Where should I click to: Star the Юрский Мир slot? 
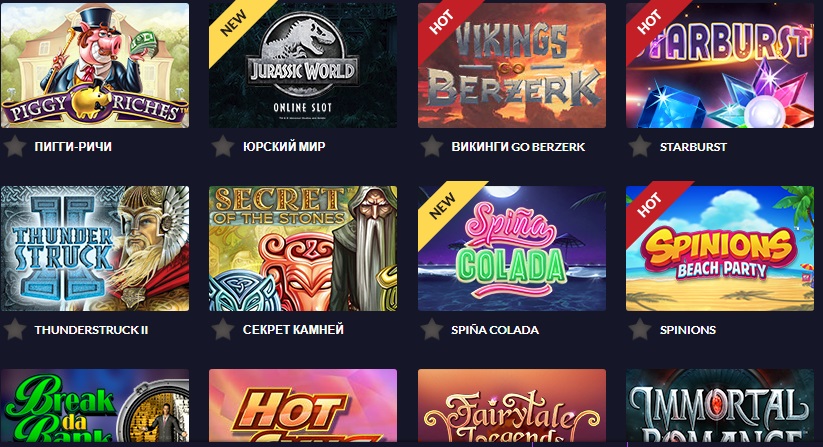coord(223,146)
